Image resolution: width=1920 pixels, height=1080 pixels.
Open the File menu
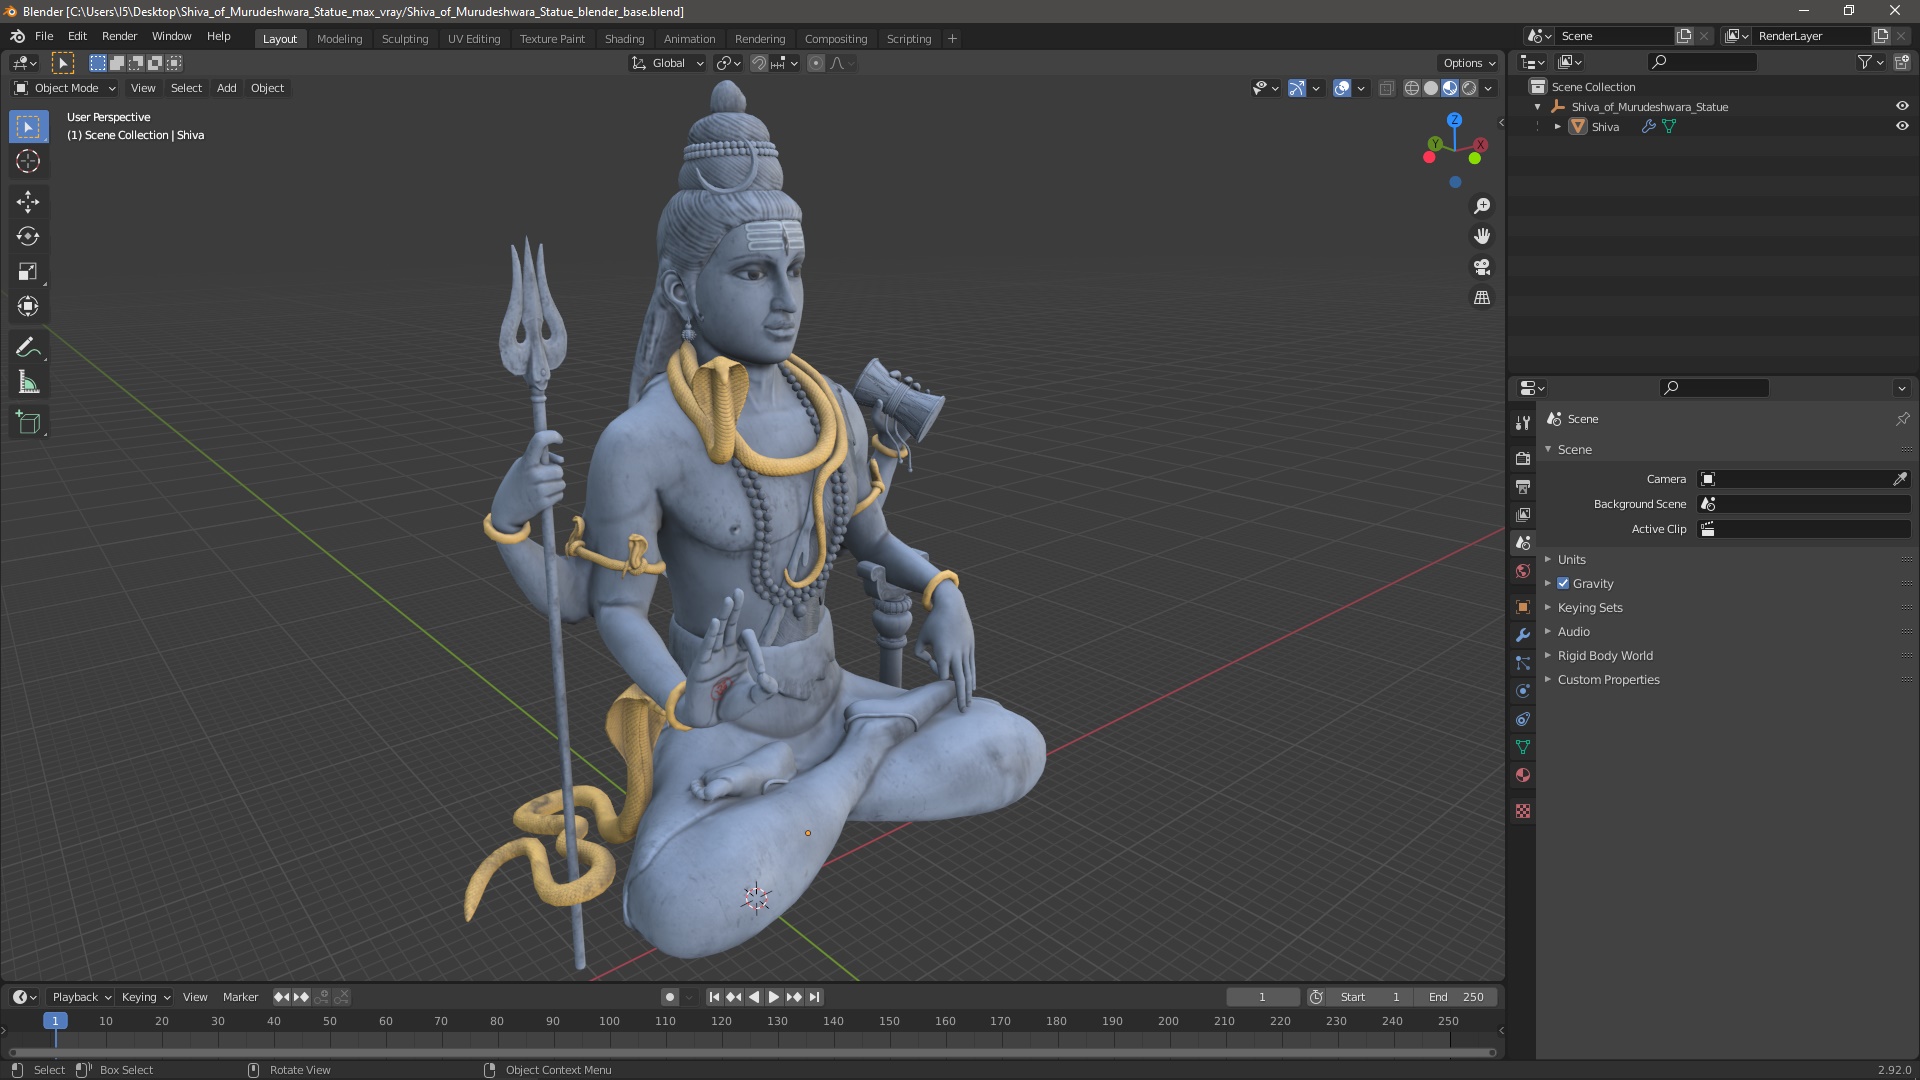(x=44, y=36)
